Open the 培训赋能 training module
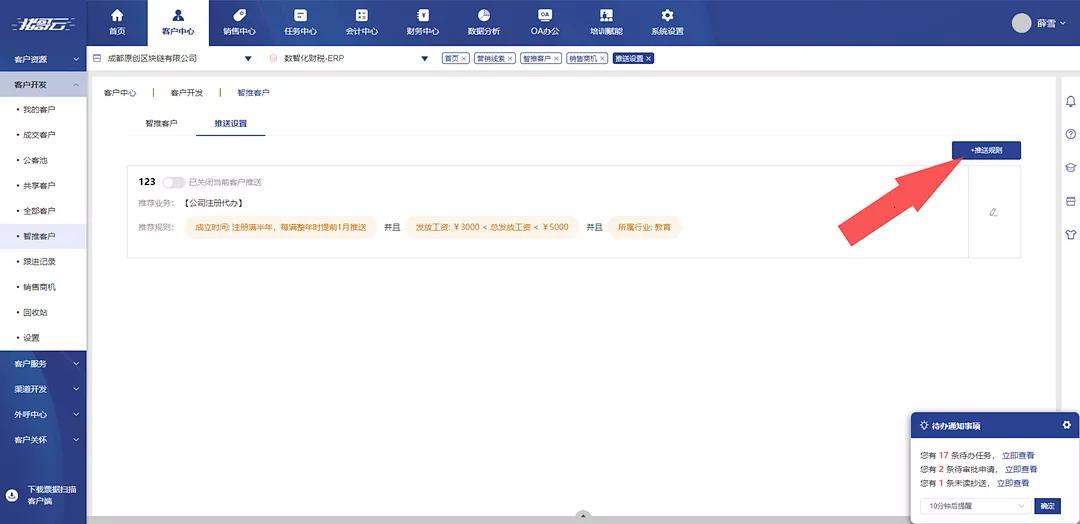 [606, 23]
